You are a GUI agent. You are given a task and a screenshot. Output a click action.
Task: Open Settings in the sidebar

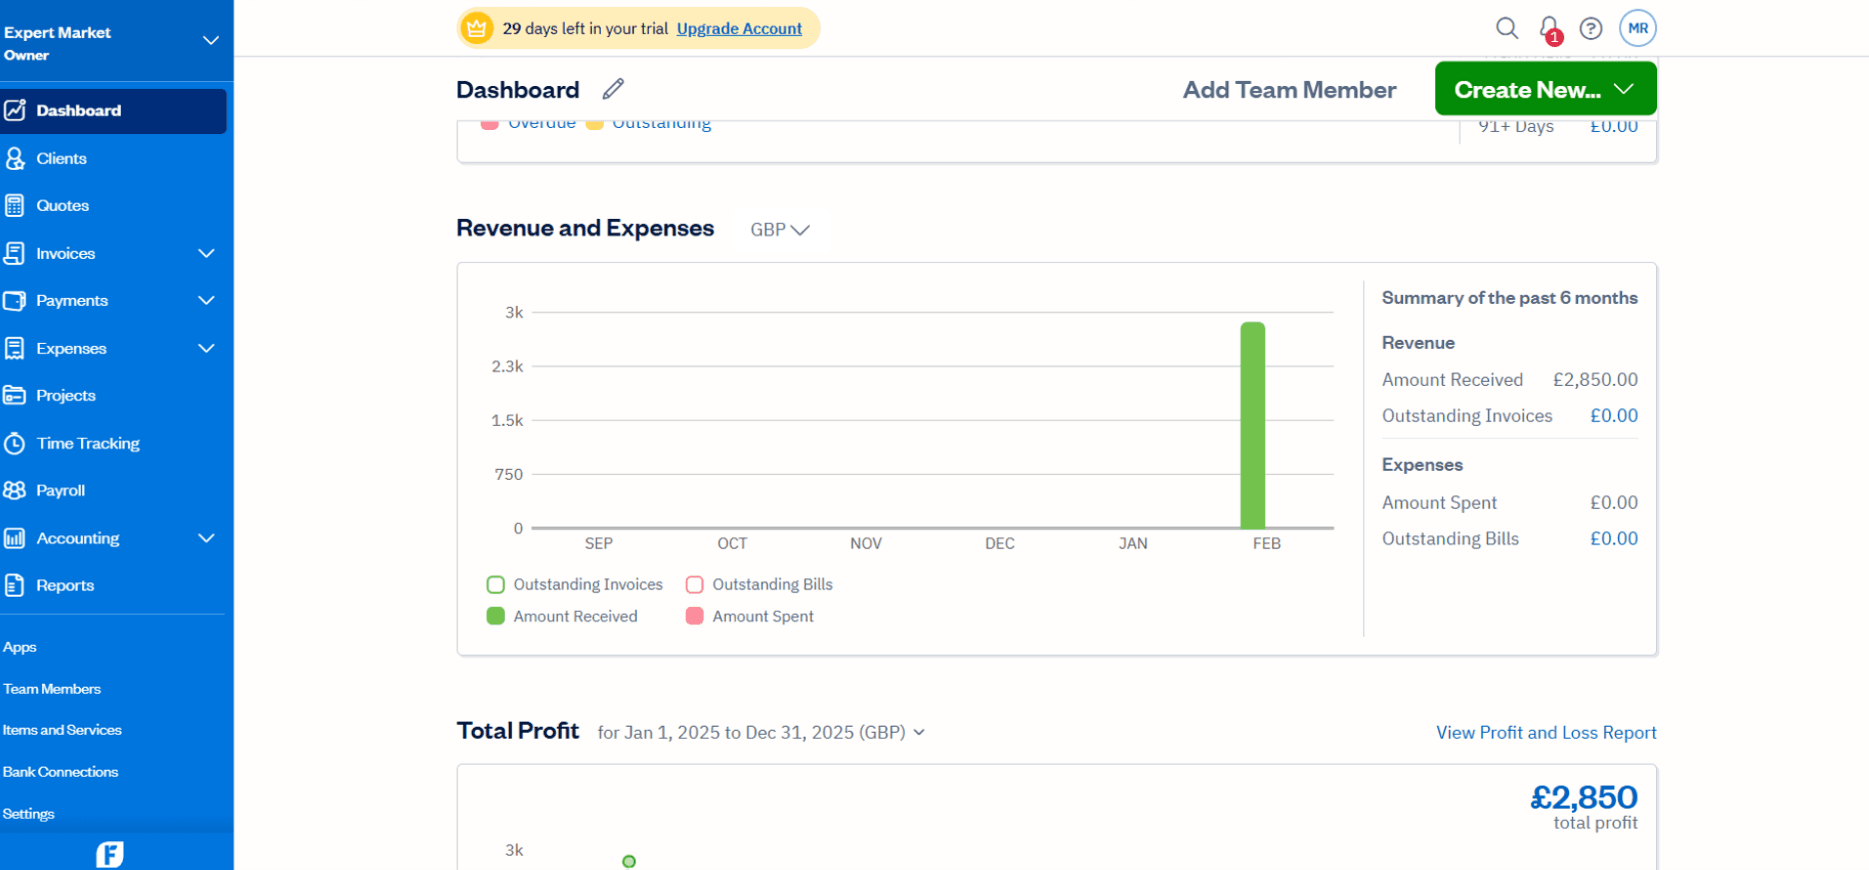click(29, 814)
